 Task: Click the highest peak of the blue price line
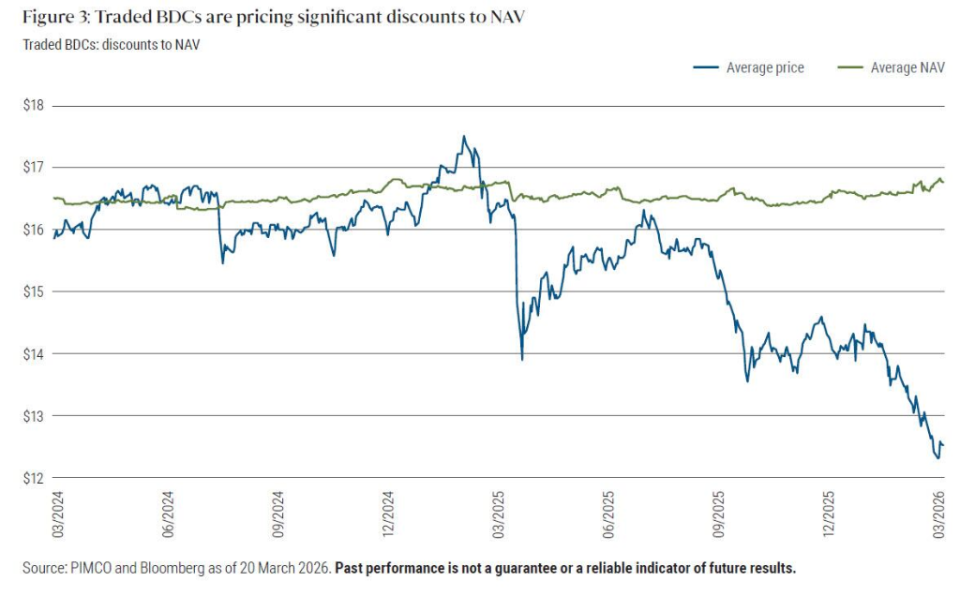[x=463, y=136]
